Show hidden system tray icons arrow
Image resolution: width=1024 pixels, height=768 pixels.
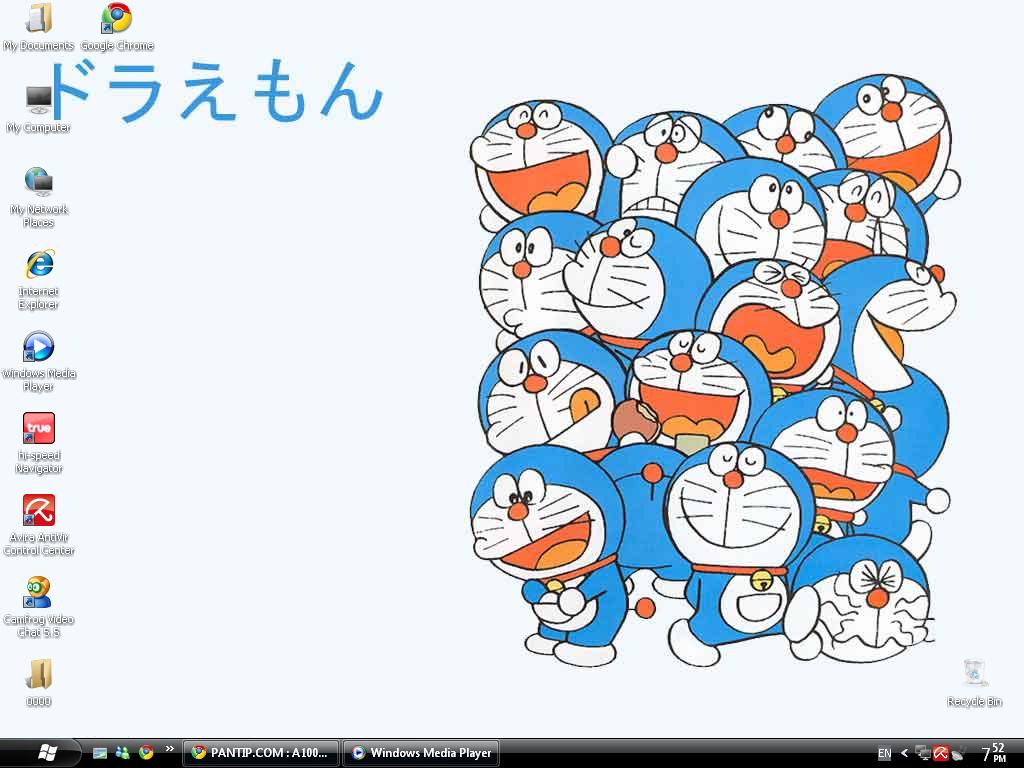pos(904,753)
